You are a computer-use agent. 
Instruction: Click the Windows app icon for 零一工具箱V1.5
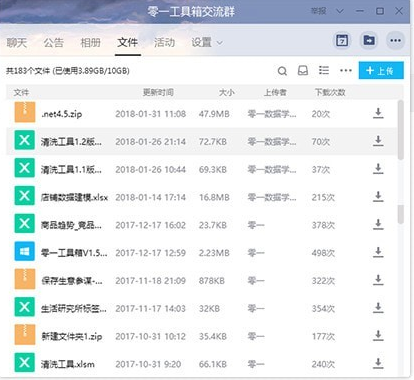coord(25,251)
